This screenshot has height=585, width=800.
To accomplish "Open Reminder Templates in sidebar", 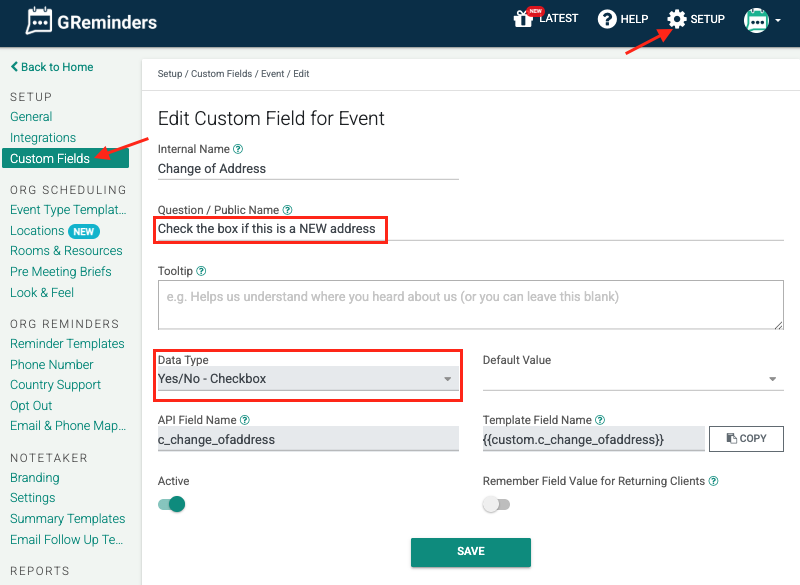I will pyautogui.click(x=65, y=344).
